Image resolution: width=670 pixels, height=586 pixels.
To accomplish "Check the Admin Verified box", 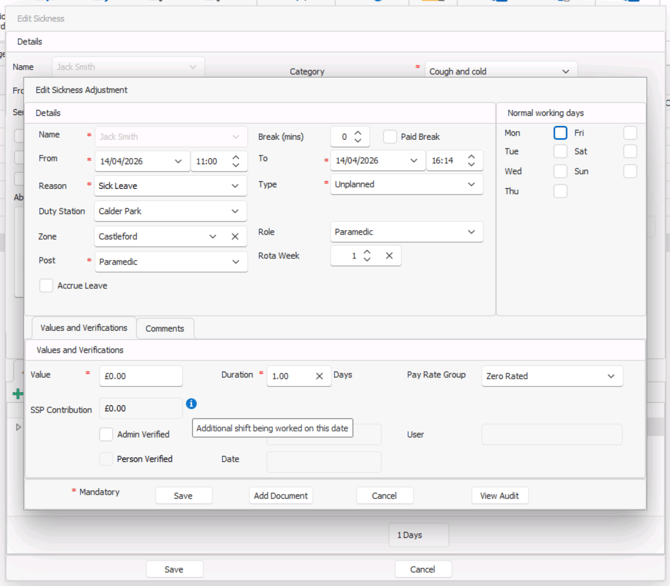I will click(106, 434).
